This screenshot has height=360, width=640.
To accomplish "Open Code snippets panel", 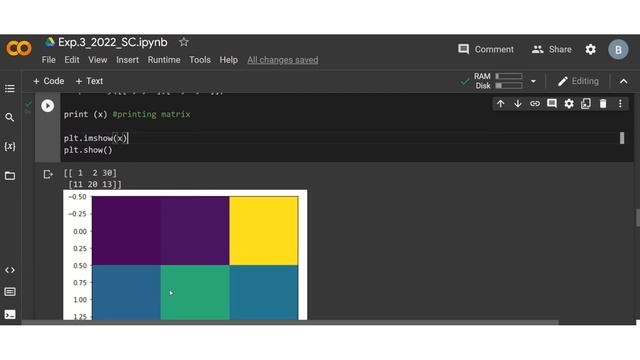I will [10, 270].
